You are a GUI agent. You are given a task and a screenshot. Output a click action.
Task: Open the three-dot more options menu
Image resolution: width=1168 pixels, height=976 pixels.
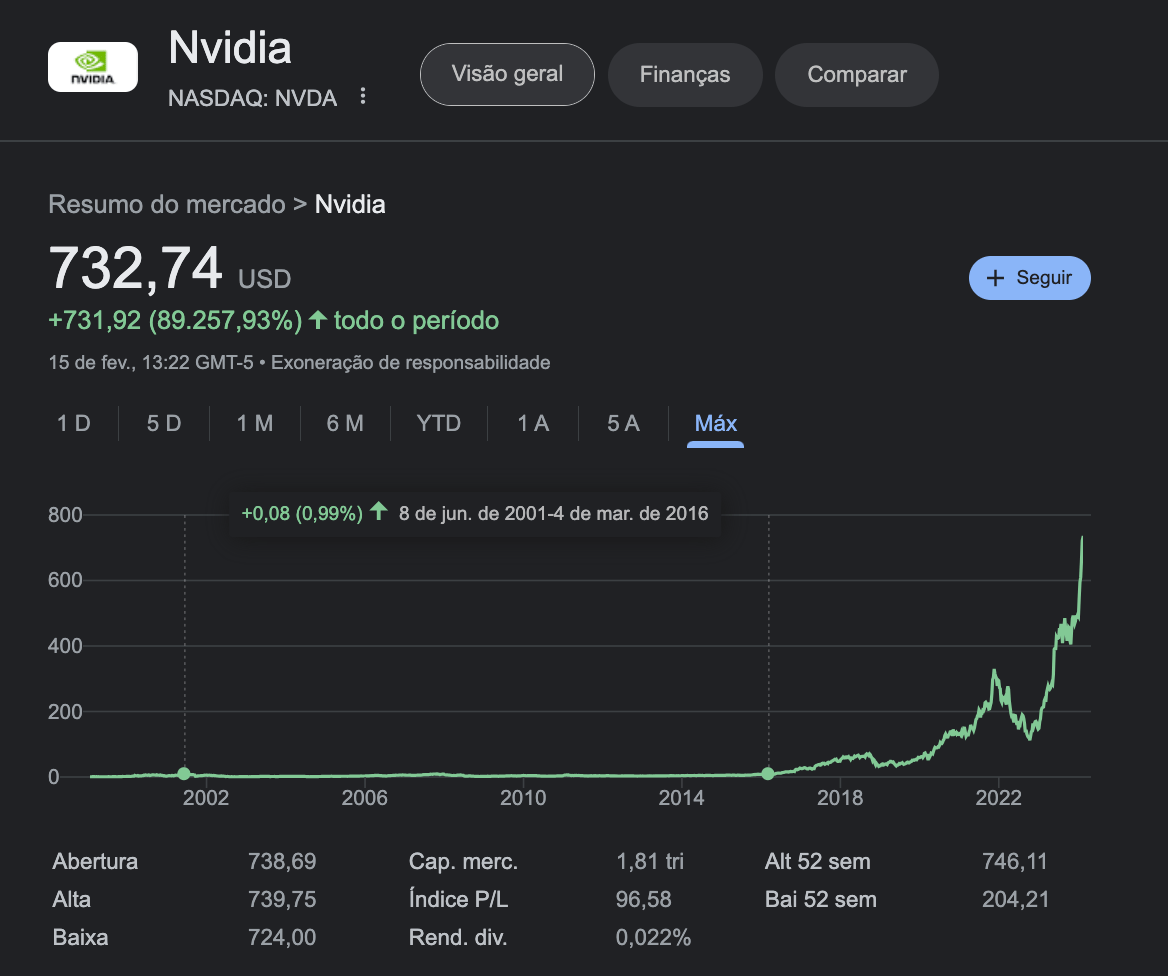click(363, 96)
